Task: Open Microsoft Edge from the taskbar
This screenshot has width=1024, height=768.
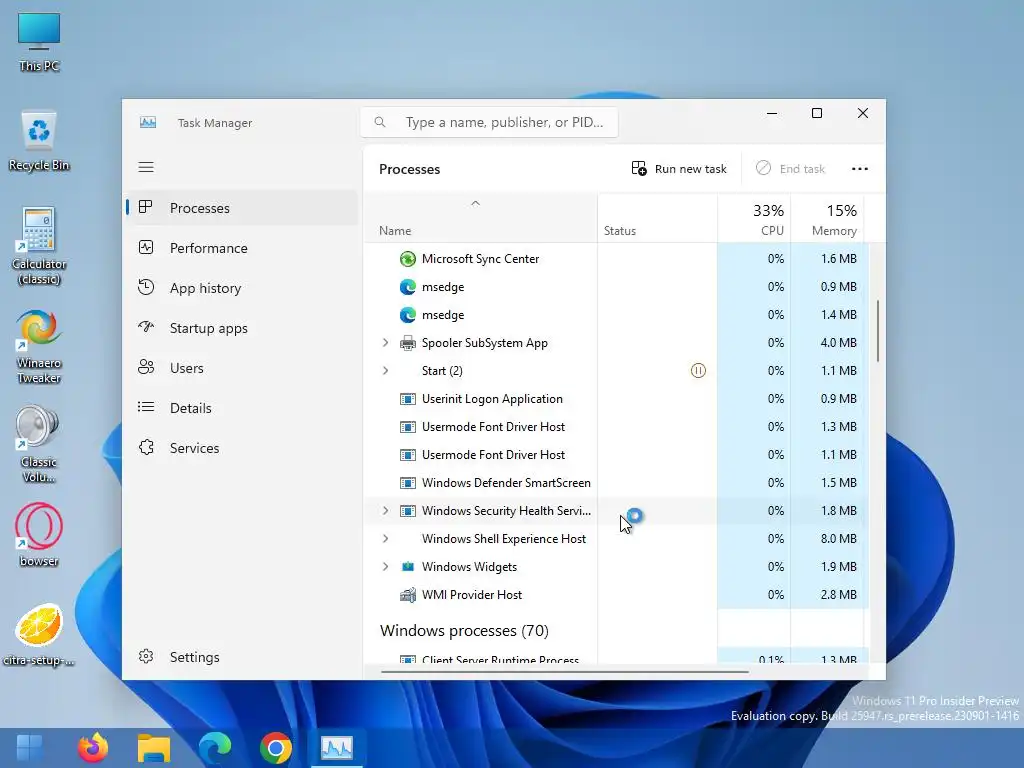Action: (x=215, y=748)
